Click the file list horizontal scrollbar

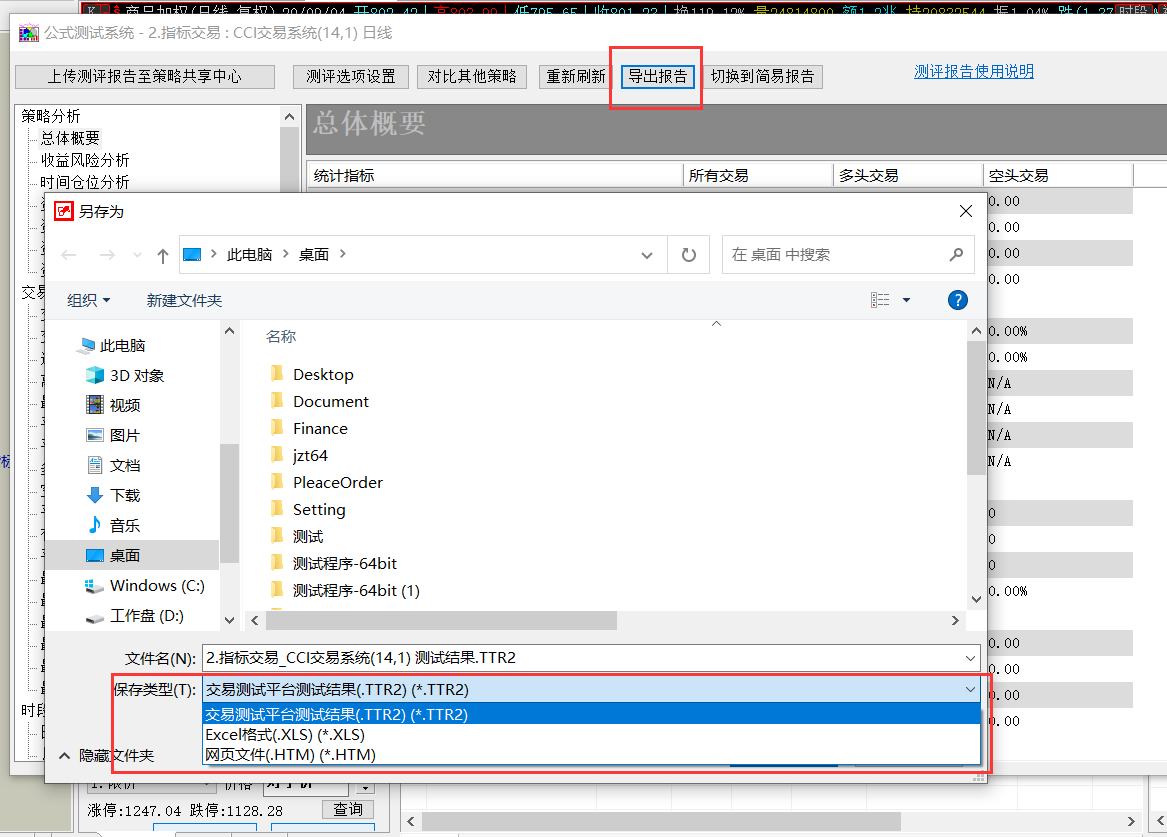(442, 620)
